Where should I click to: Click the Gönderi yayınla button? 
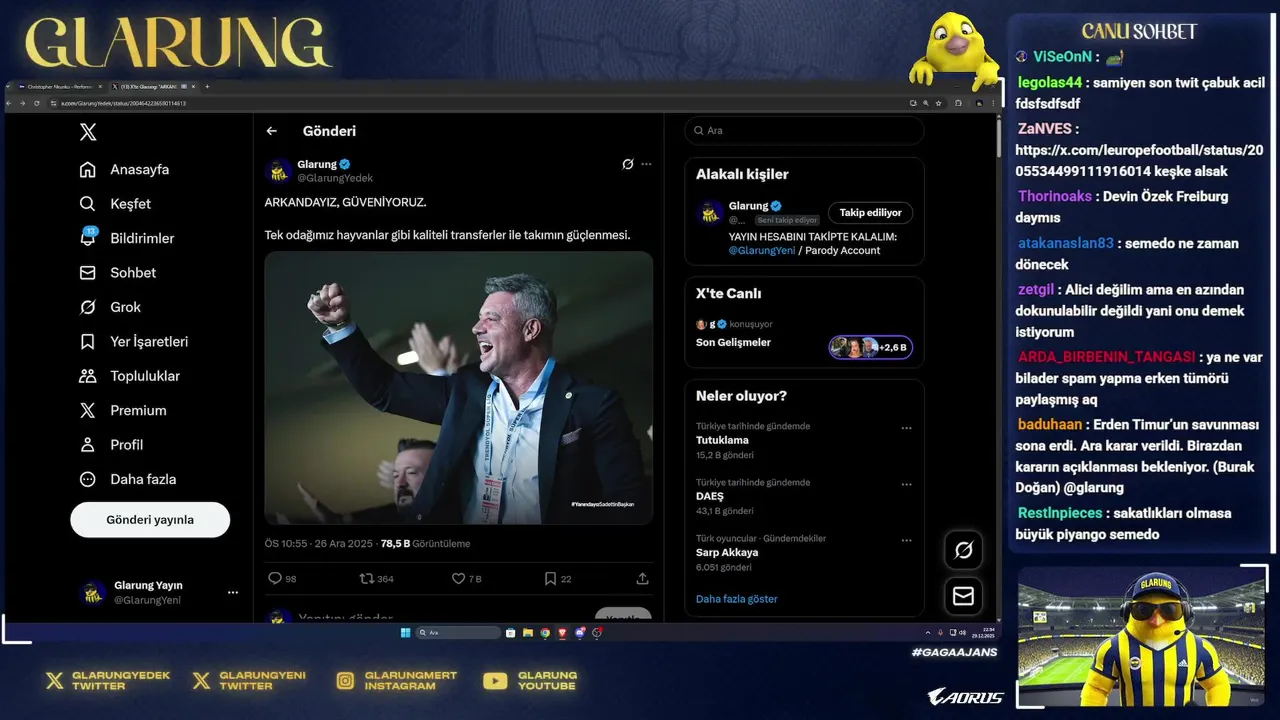pos(150,520)
